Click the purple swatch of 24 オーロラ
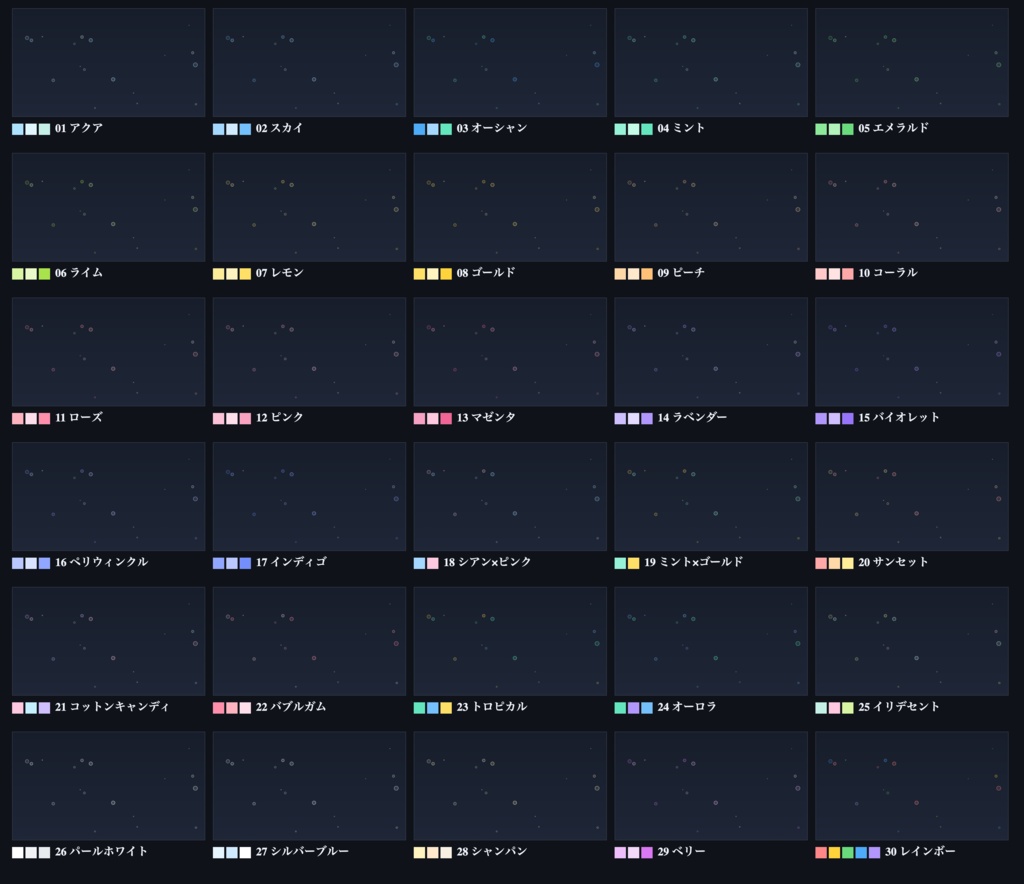Screen dimensions: 1024x884 pyautogui.click(x=633, y=708)
